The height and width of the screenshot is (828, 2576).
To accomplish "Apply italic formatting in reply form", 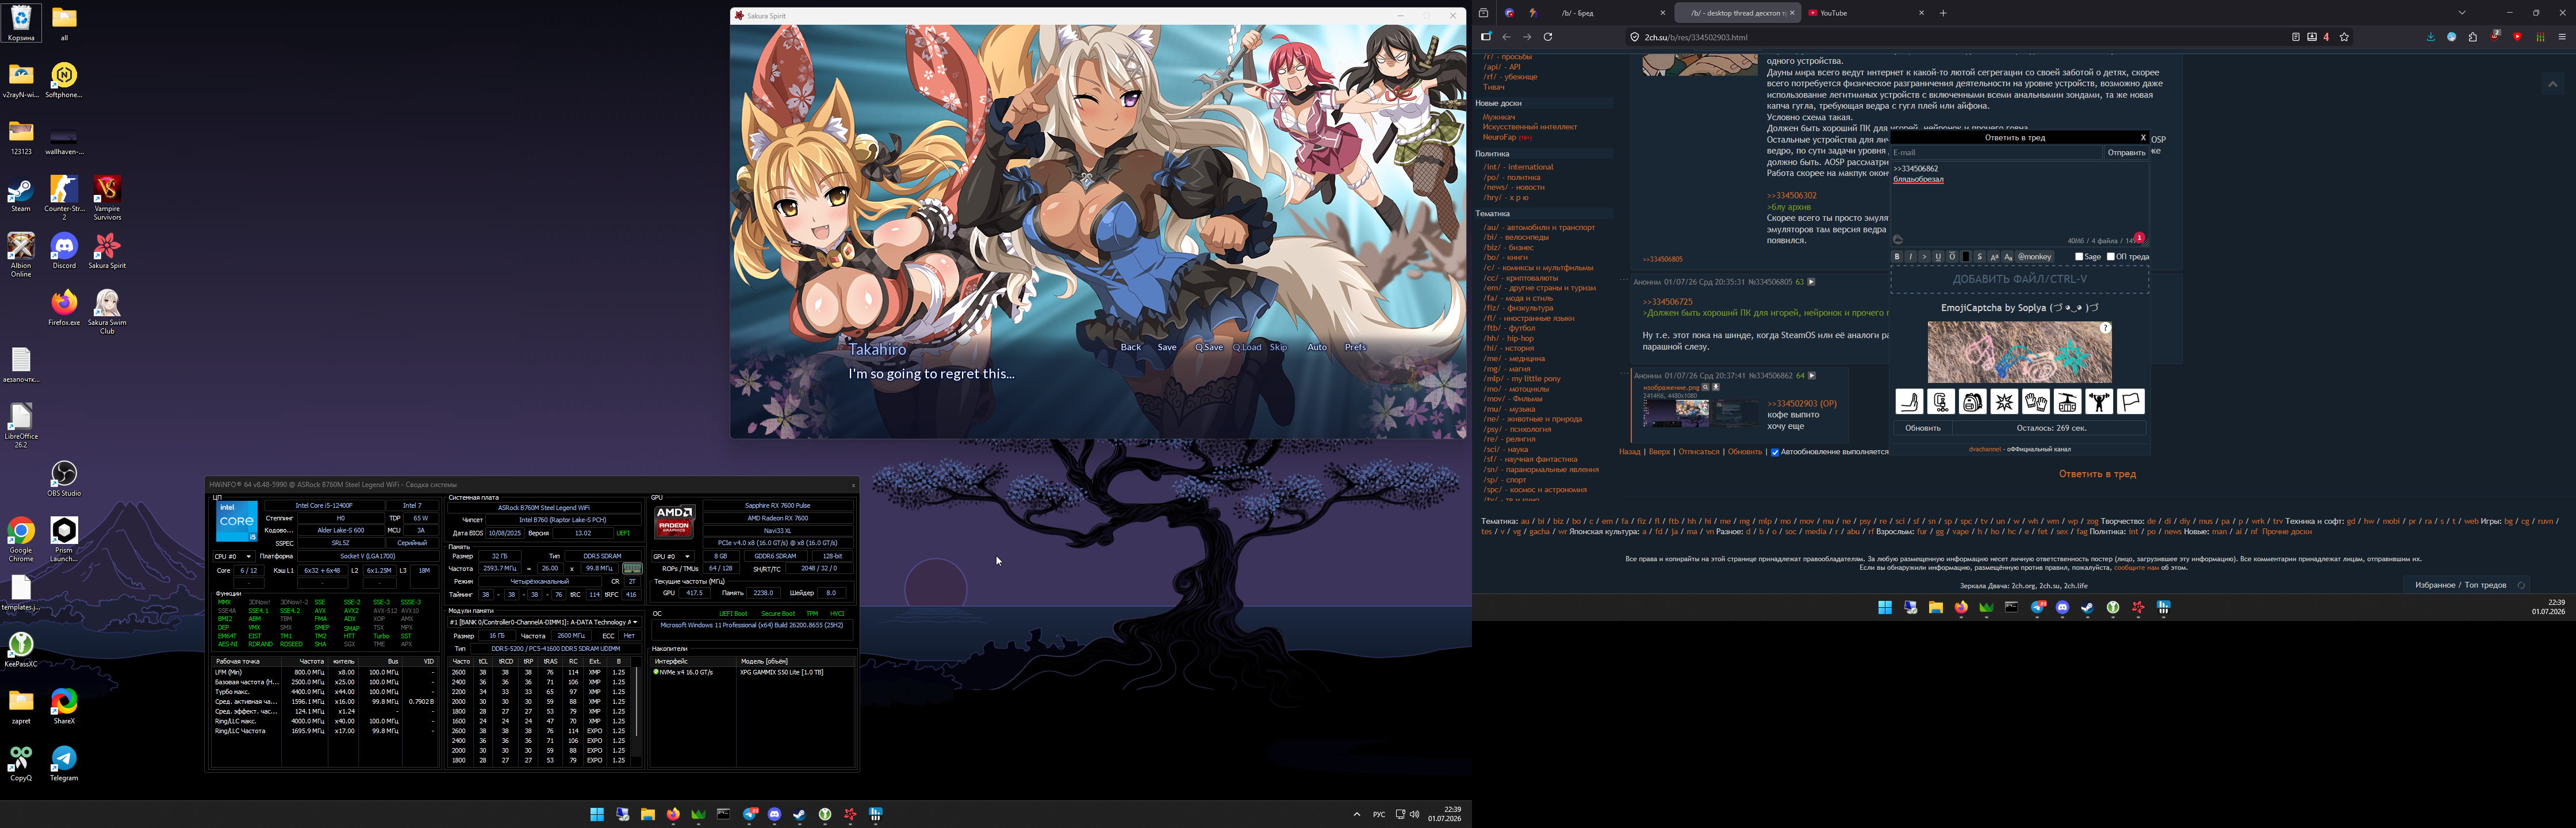I will coord(1911,257).
